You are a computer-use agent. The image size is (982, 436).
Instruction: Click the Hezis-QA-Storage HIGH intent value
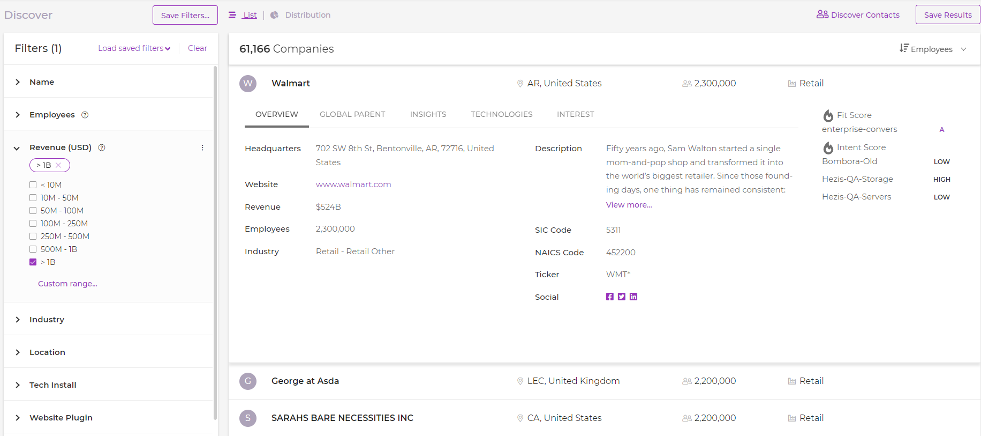coord(941,180)
